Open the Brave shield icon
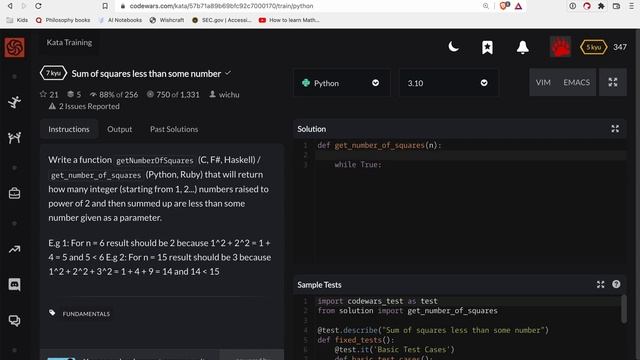Screen dimensions: 640x360 click(x=504, y=6)
